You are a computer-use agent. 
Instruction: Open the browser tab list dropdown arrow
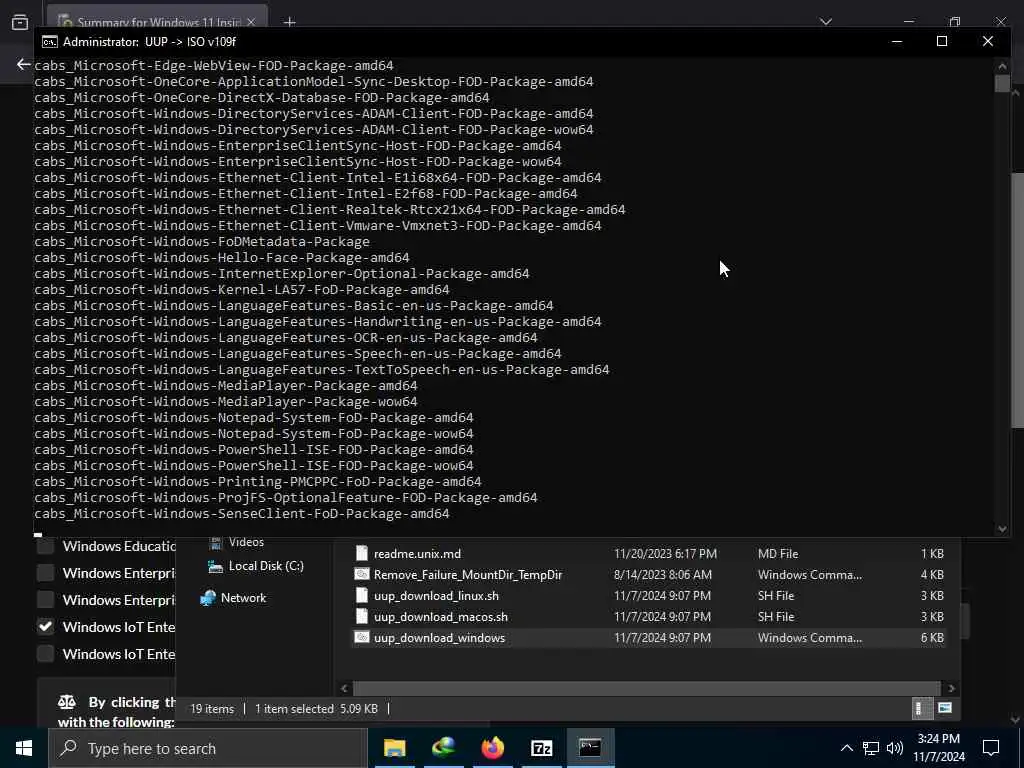pos(825,22)
